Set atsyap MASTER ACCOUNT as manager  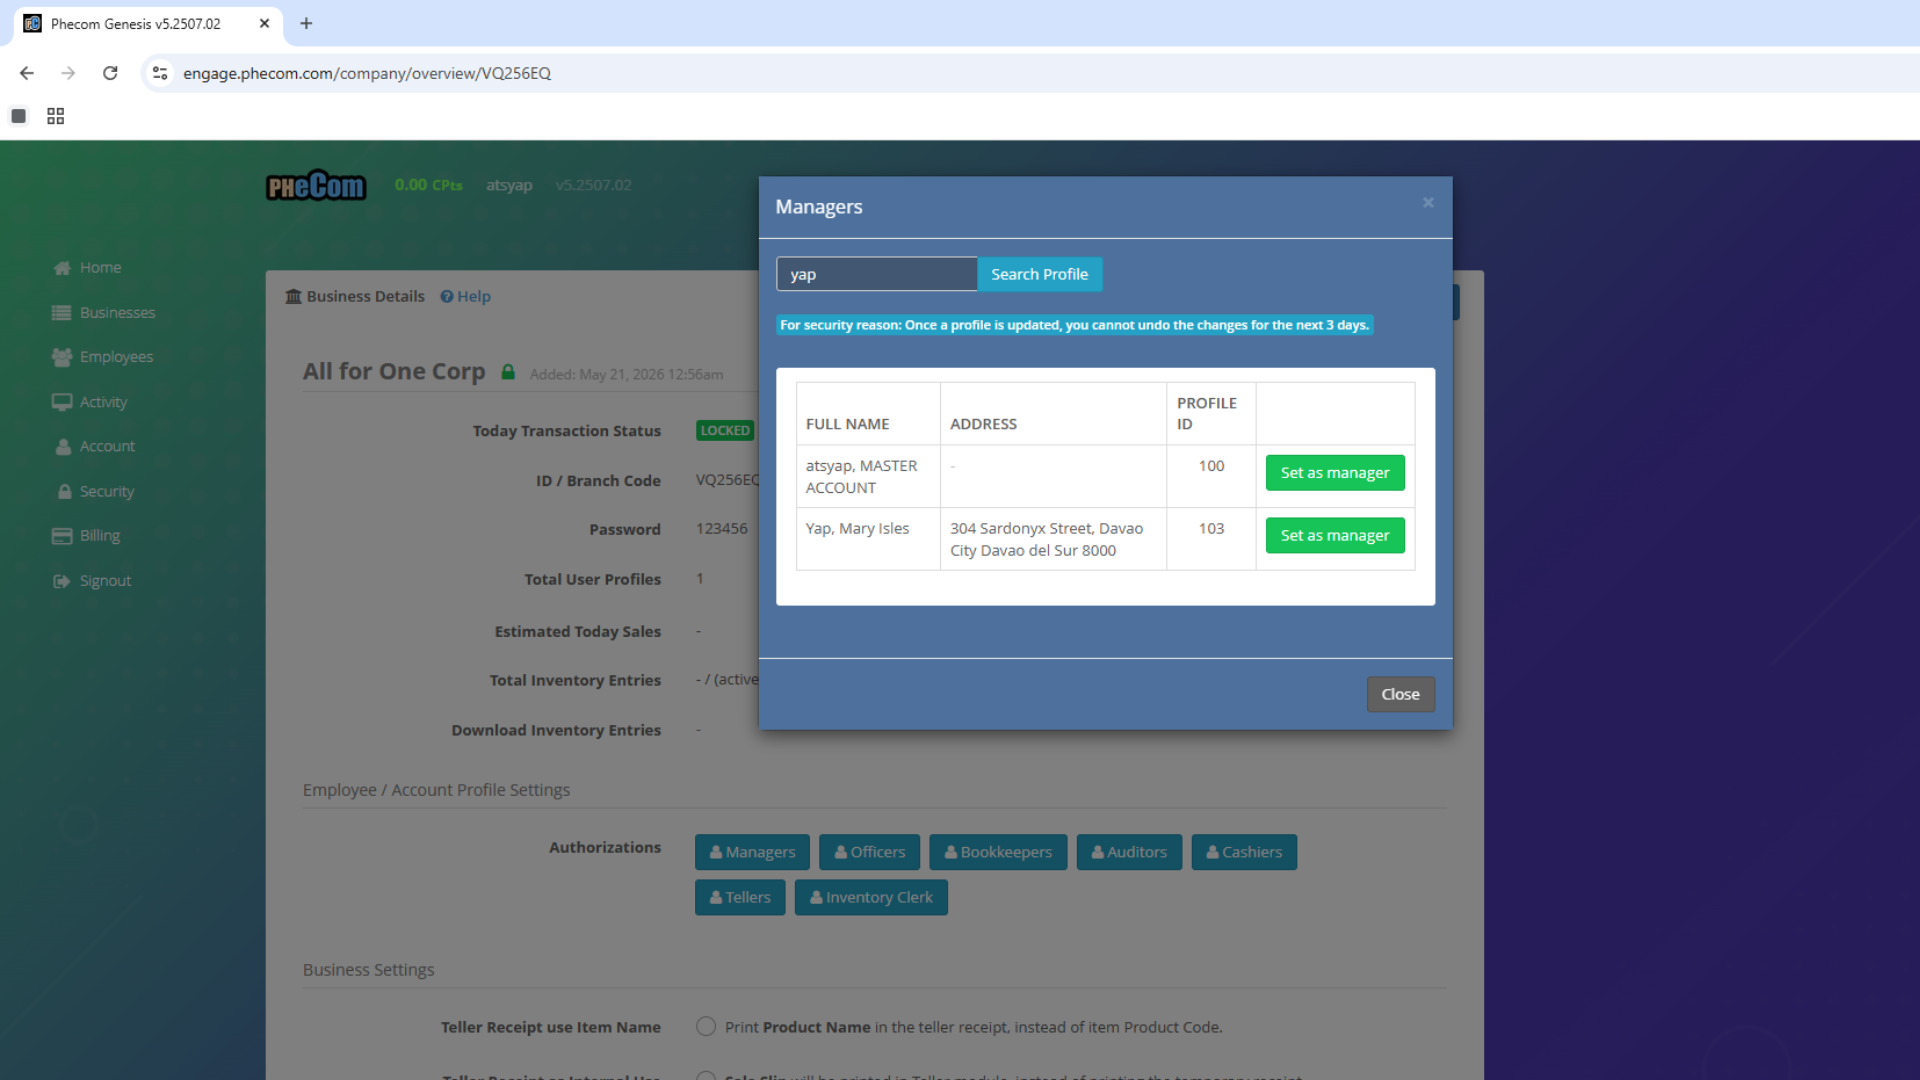coord(1335,473)
